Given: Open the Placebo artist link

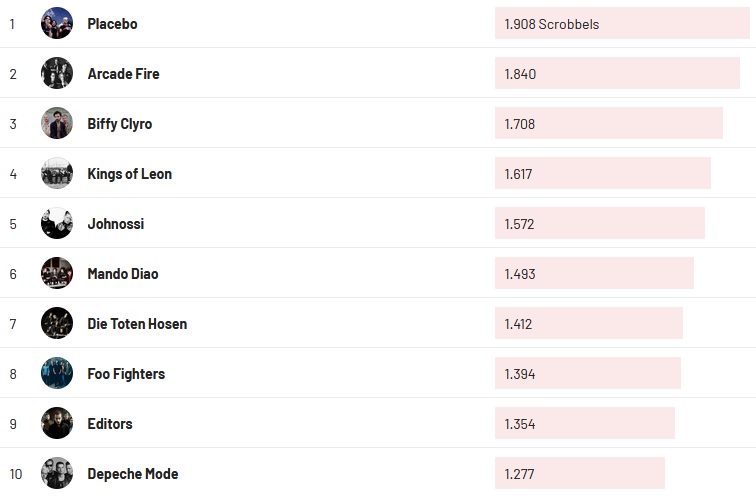Looking at the screenshot, I should pyautogui.click(x=112, y=23).
